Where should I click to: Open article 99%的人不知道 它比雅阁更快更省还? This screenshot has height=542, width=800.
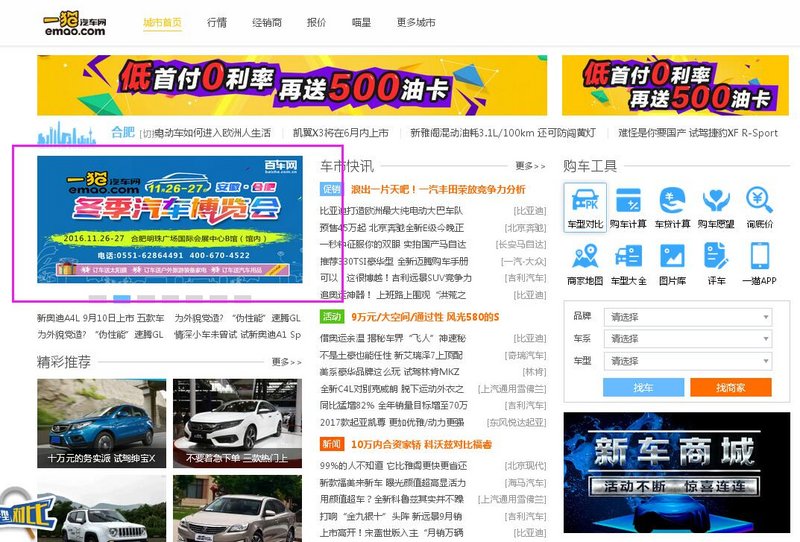tap(393, 466)
